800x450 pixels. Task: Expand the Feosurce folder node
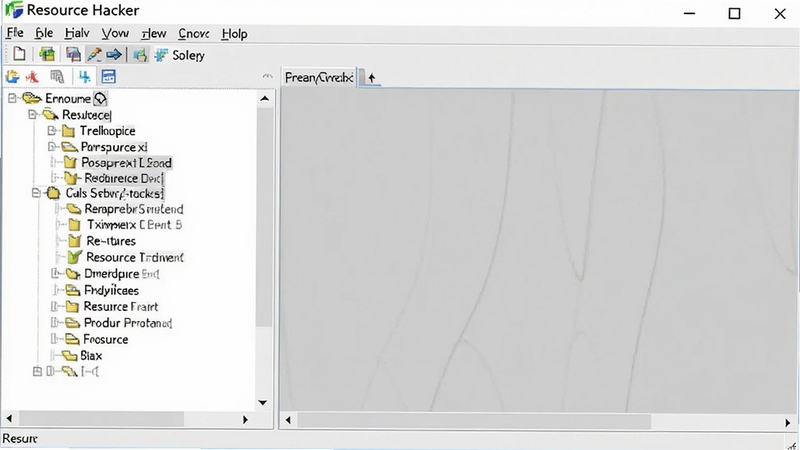[x=55, y=339]
